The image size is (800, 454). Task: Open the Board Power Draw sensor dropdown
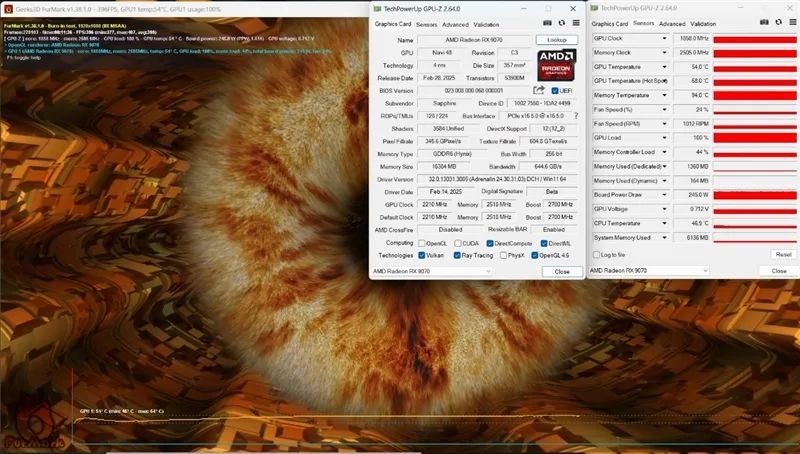point(664,195)
